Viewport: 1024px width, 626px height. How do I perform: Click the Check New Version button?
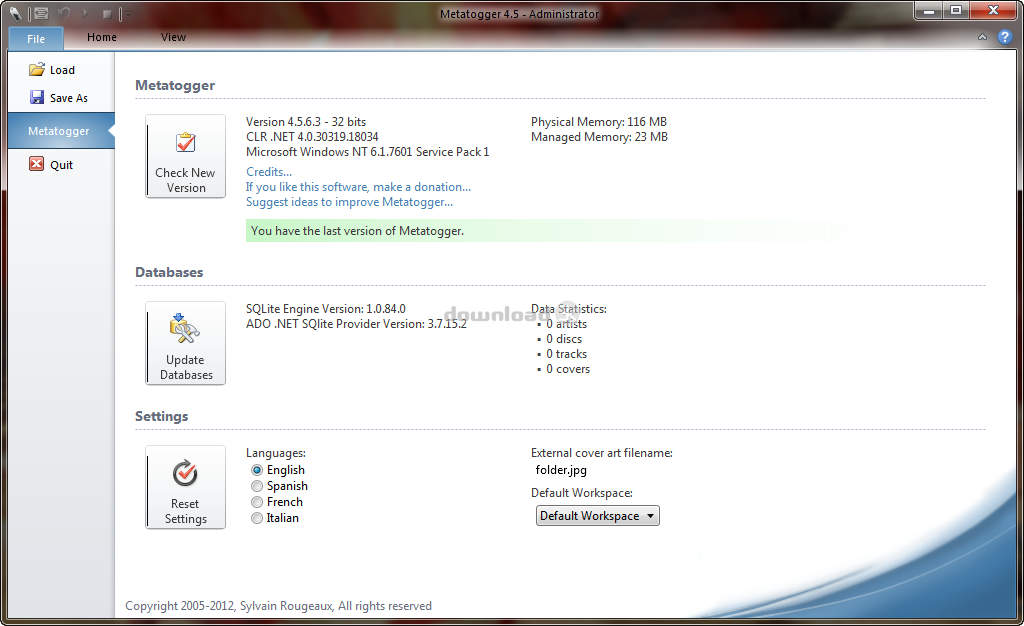(185, 156)
